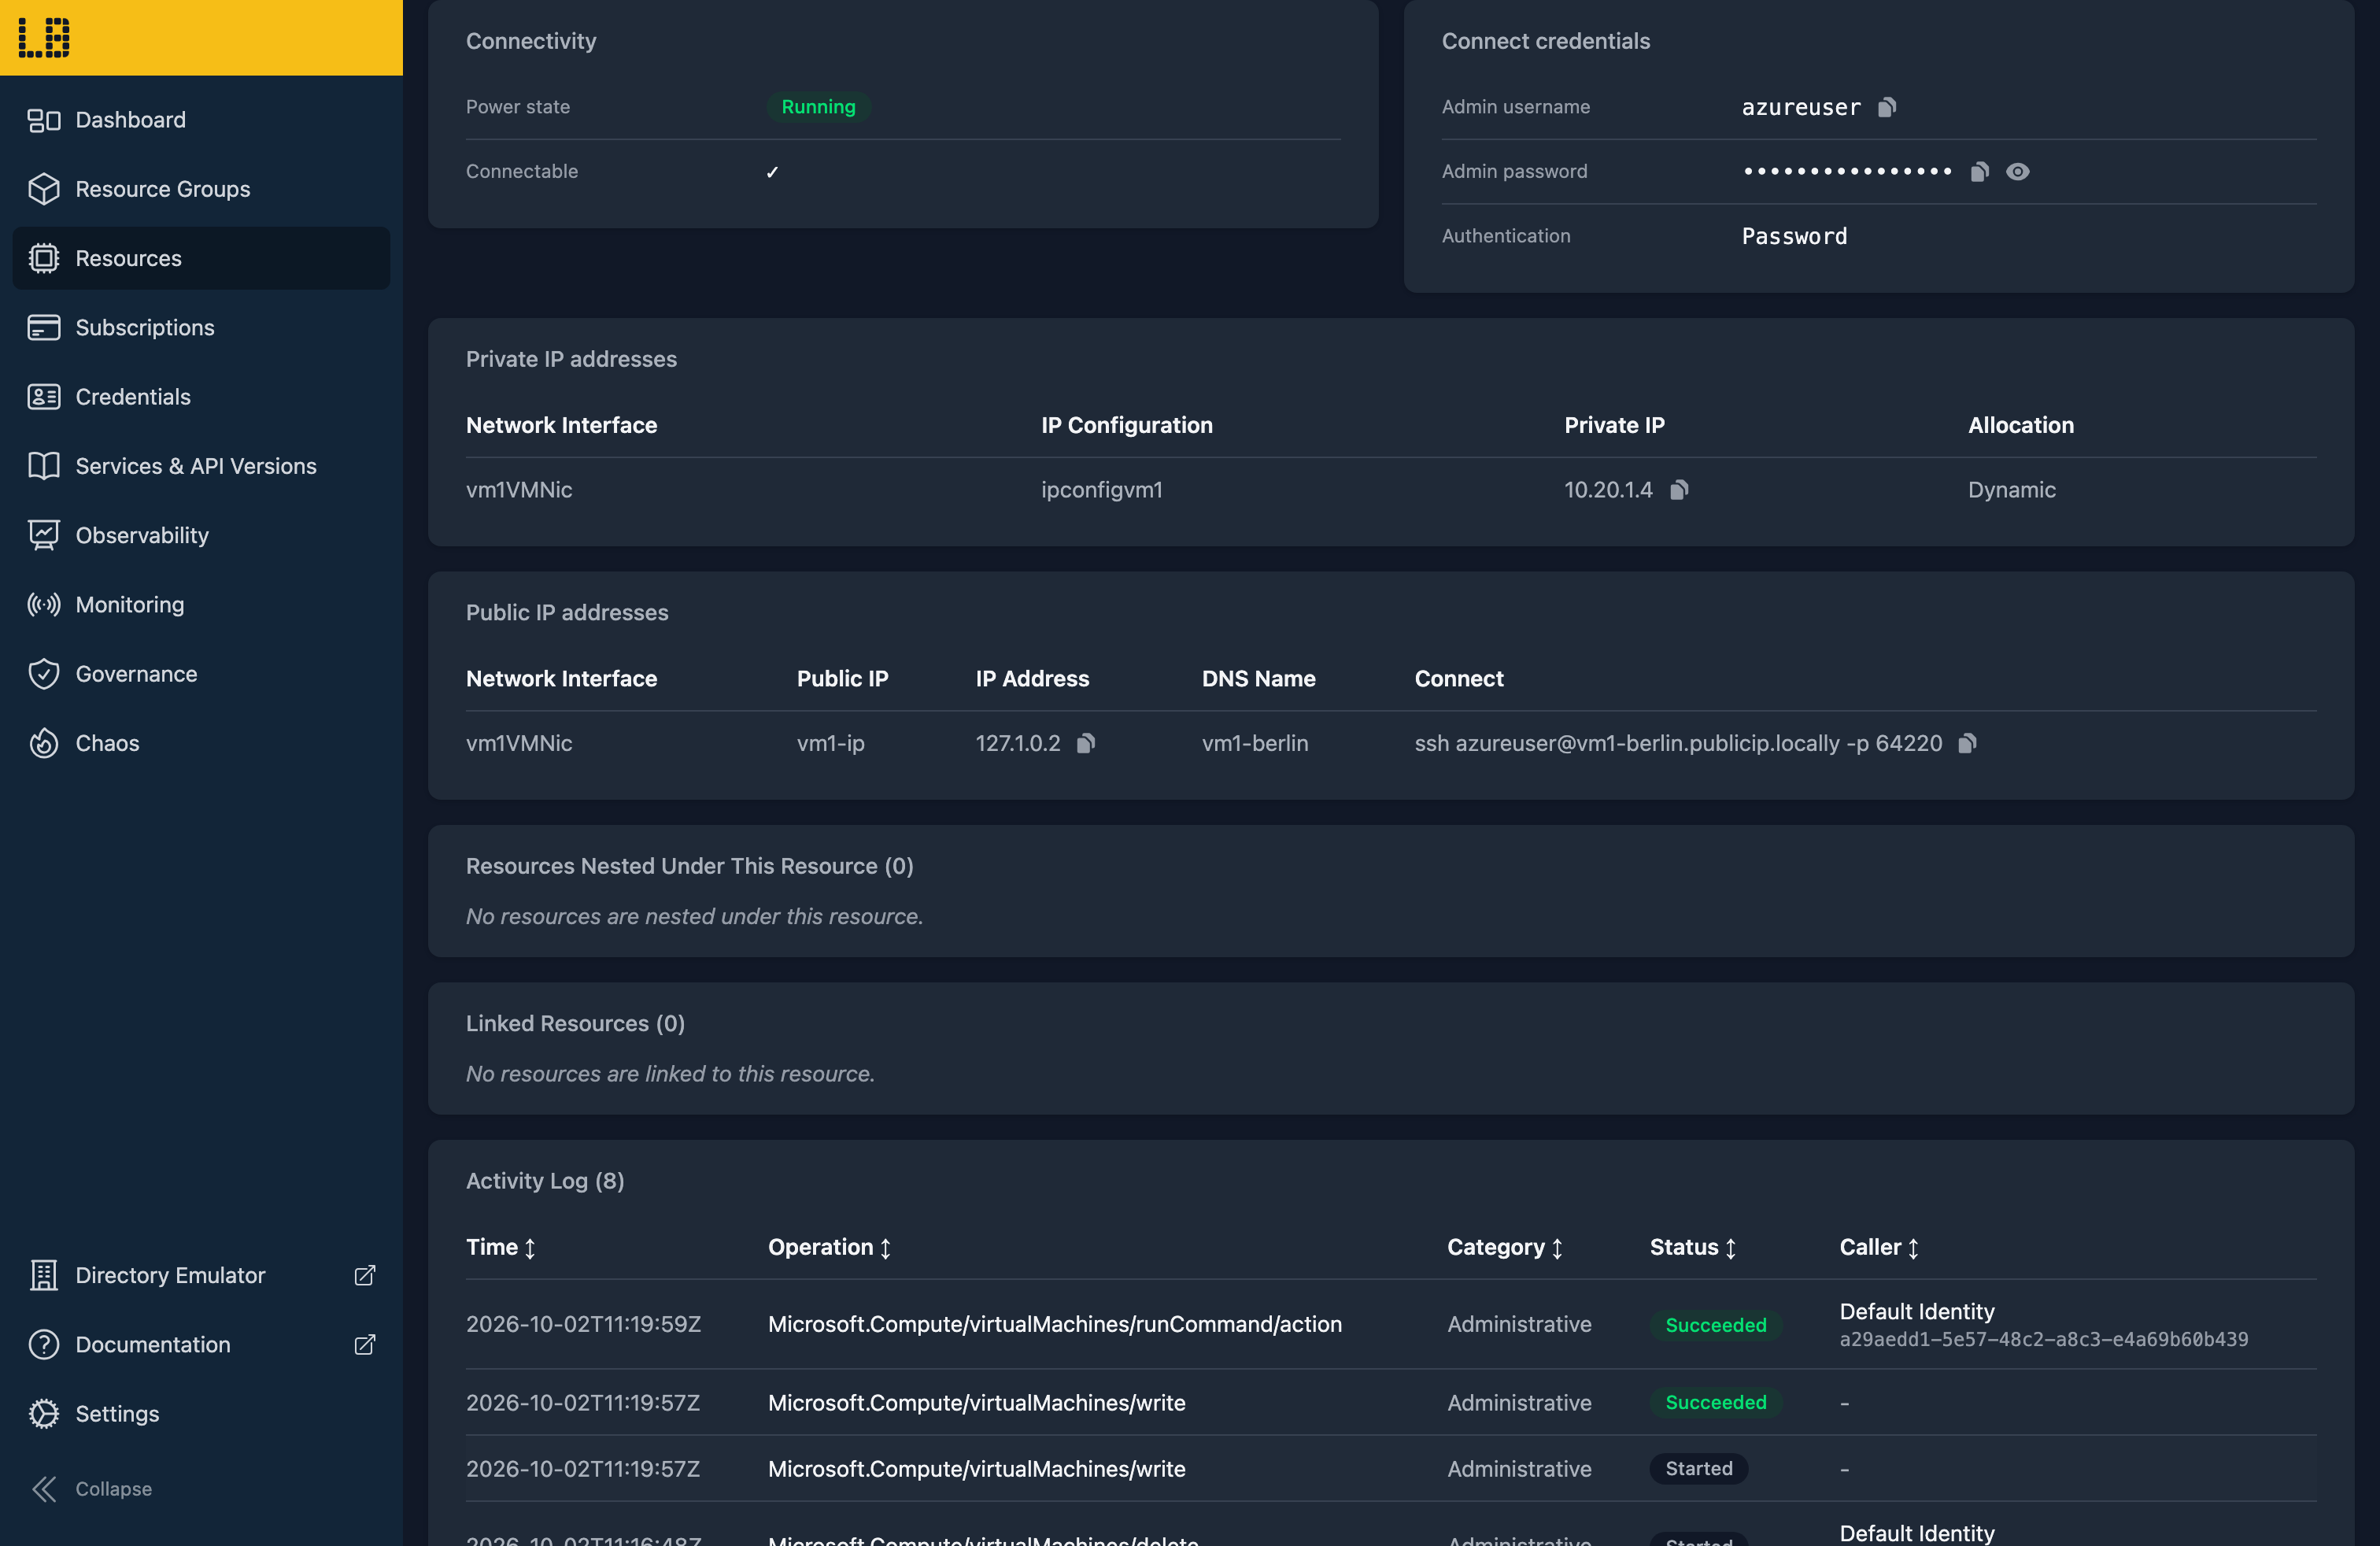The width and height of the screenshot is (2380, 1546).
Task: Click the Settings gear icon
Action: pos(44,1414)
